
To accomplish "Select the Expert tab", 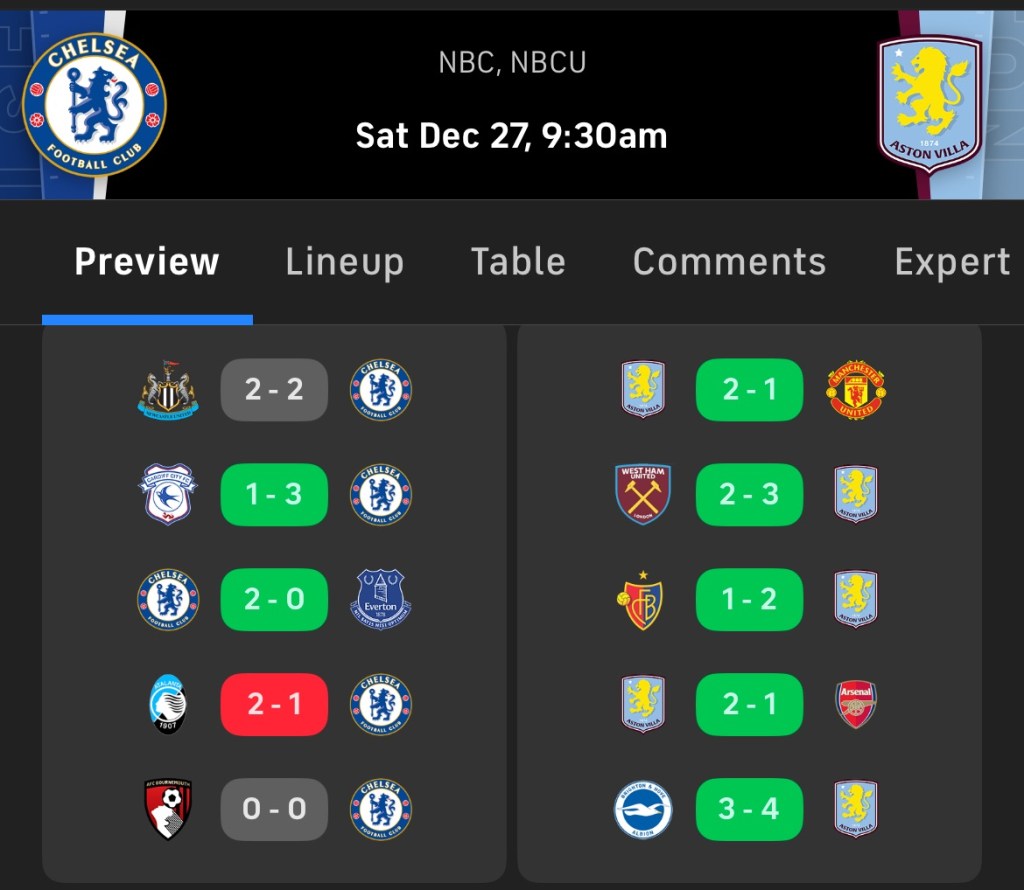I will click(952, 262).
